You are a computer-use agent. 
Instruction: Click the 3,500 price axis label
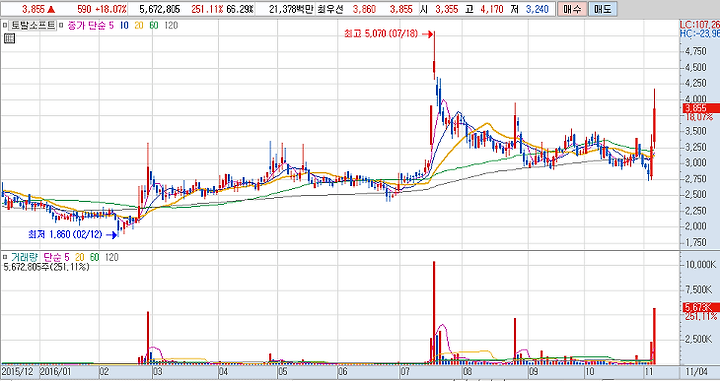[x=696, y=131]
